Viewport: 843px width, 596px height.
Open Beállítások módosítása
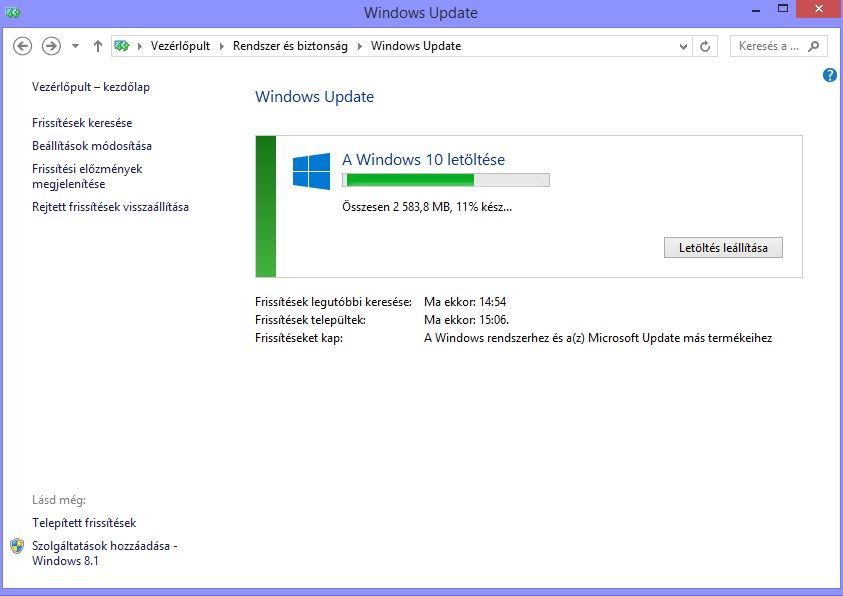[92, 146]
